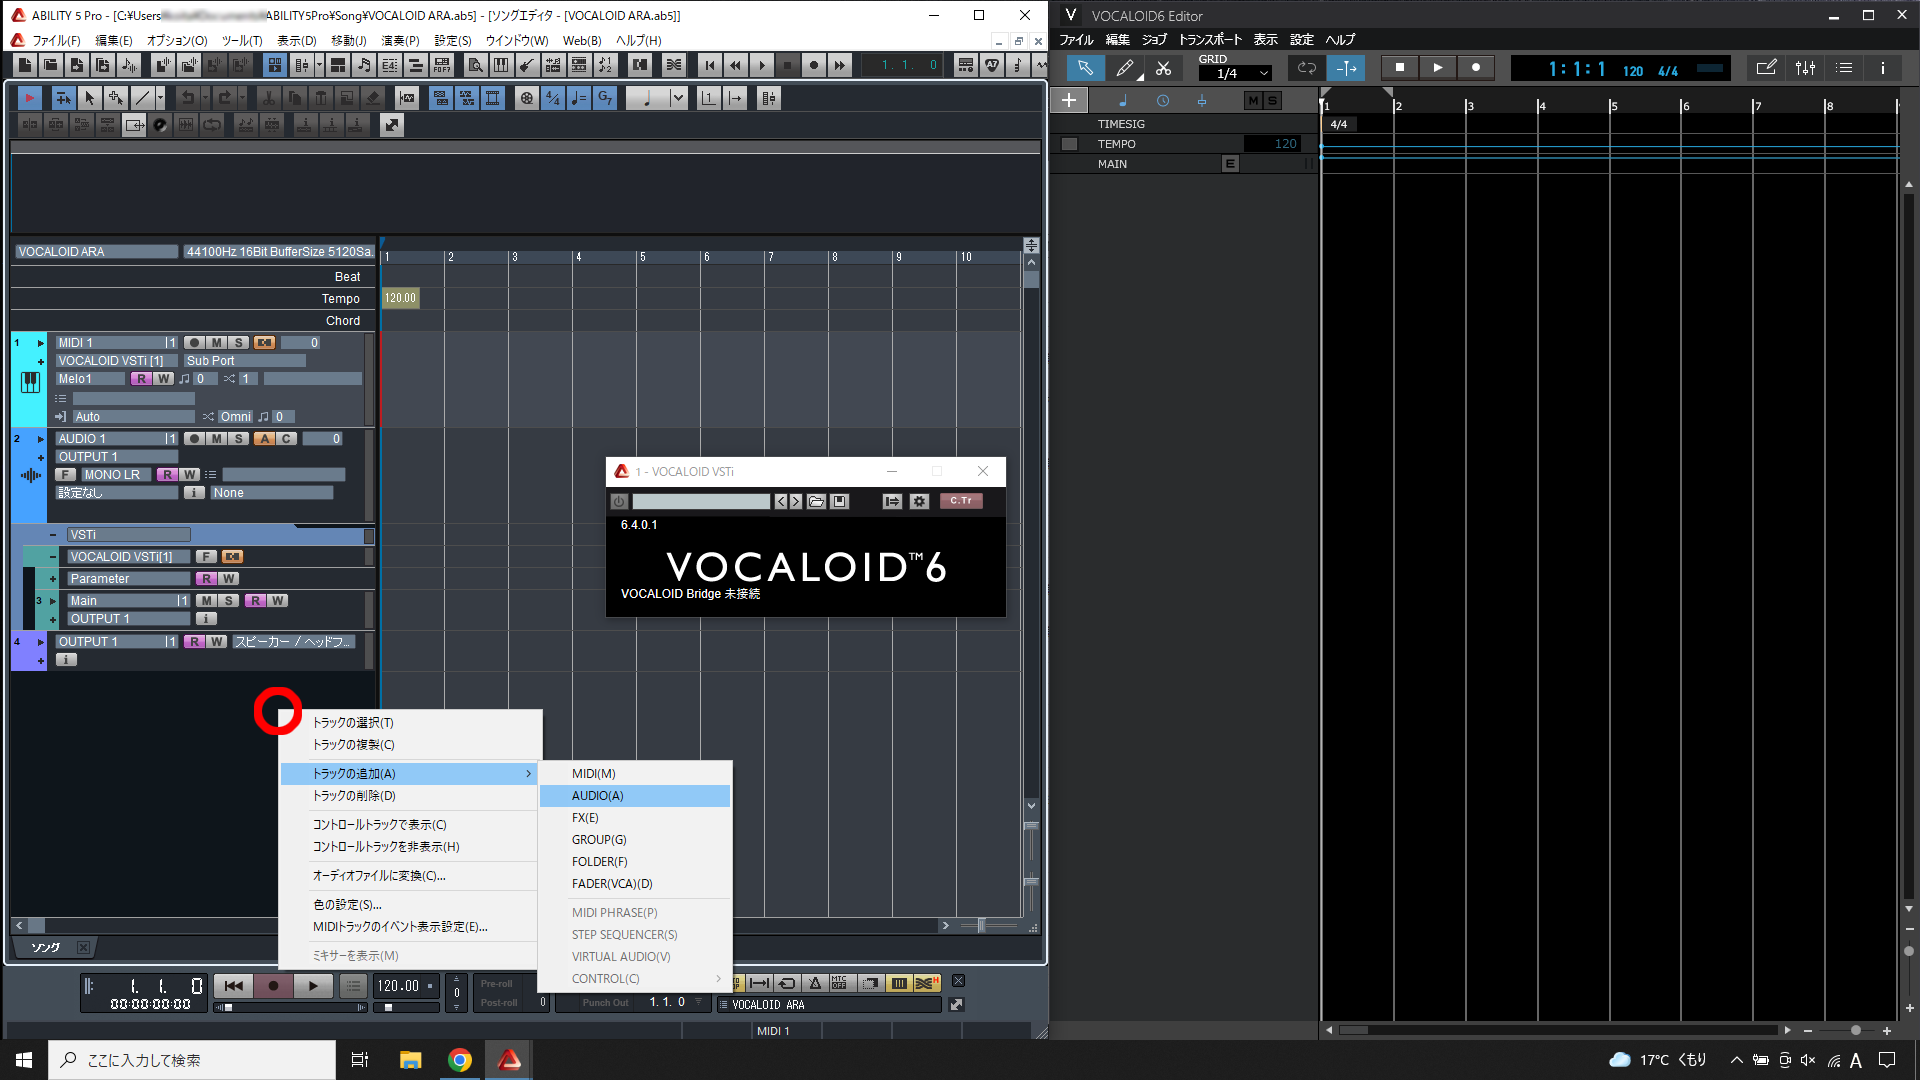
Task: Open the note length dropdown in ABILITY toolbar
Action: click(x=680, y=97)
